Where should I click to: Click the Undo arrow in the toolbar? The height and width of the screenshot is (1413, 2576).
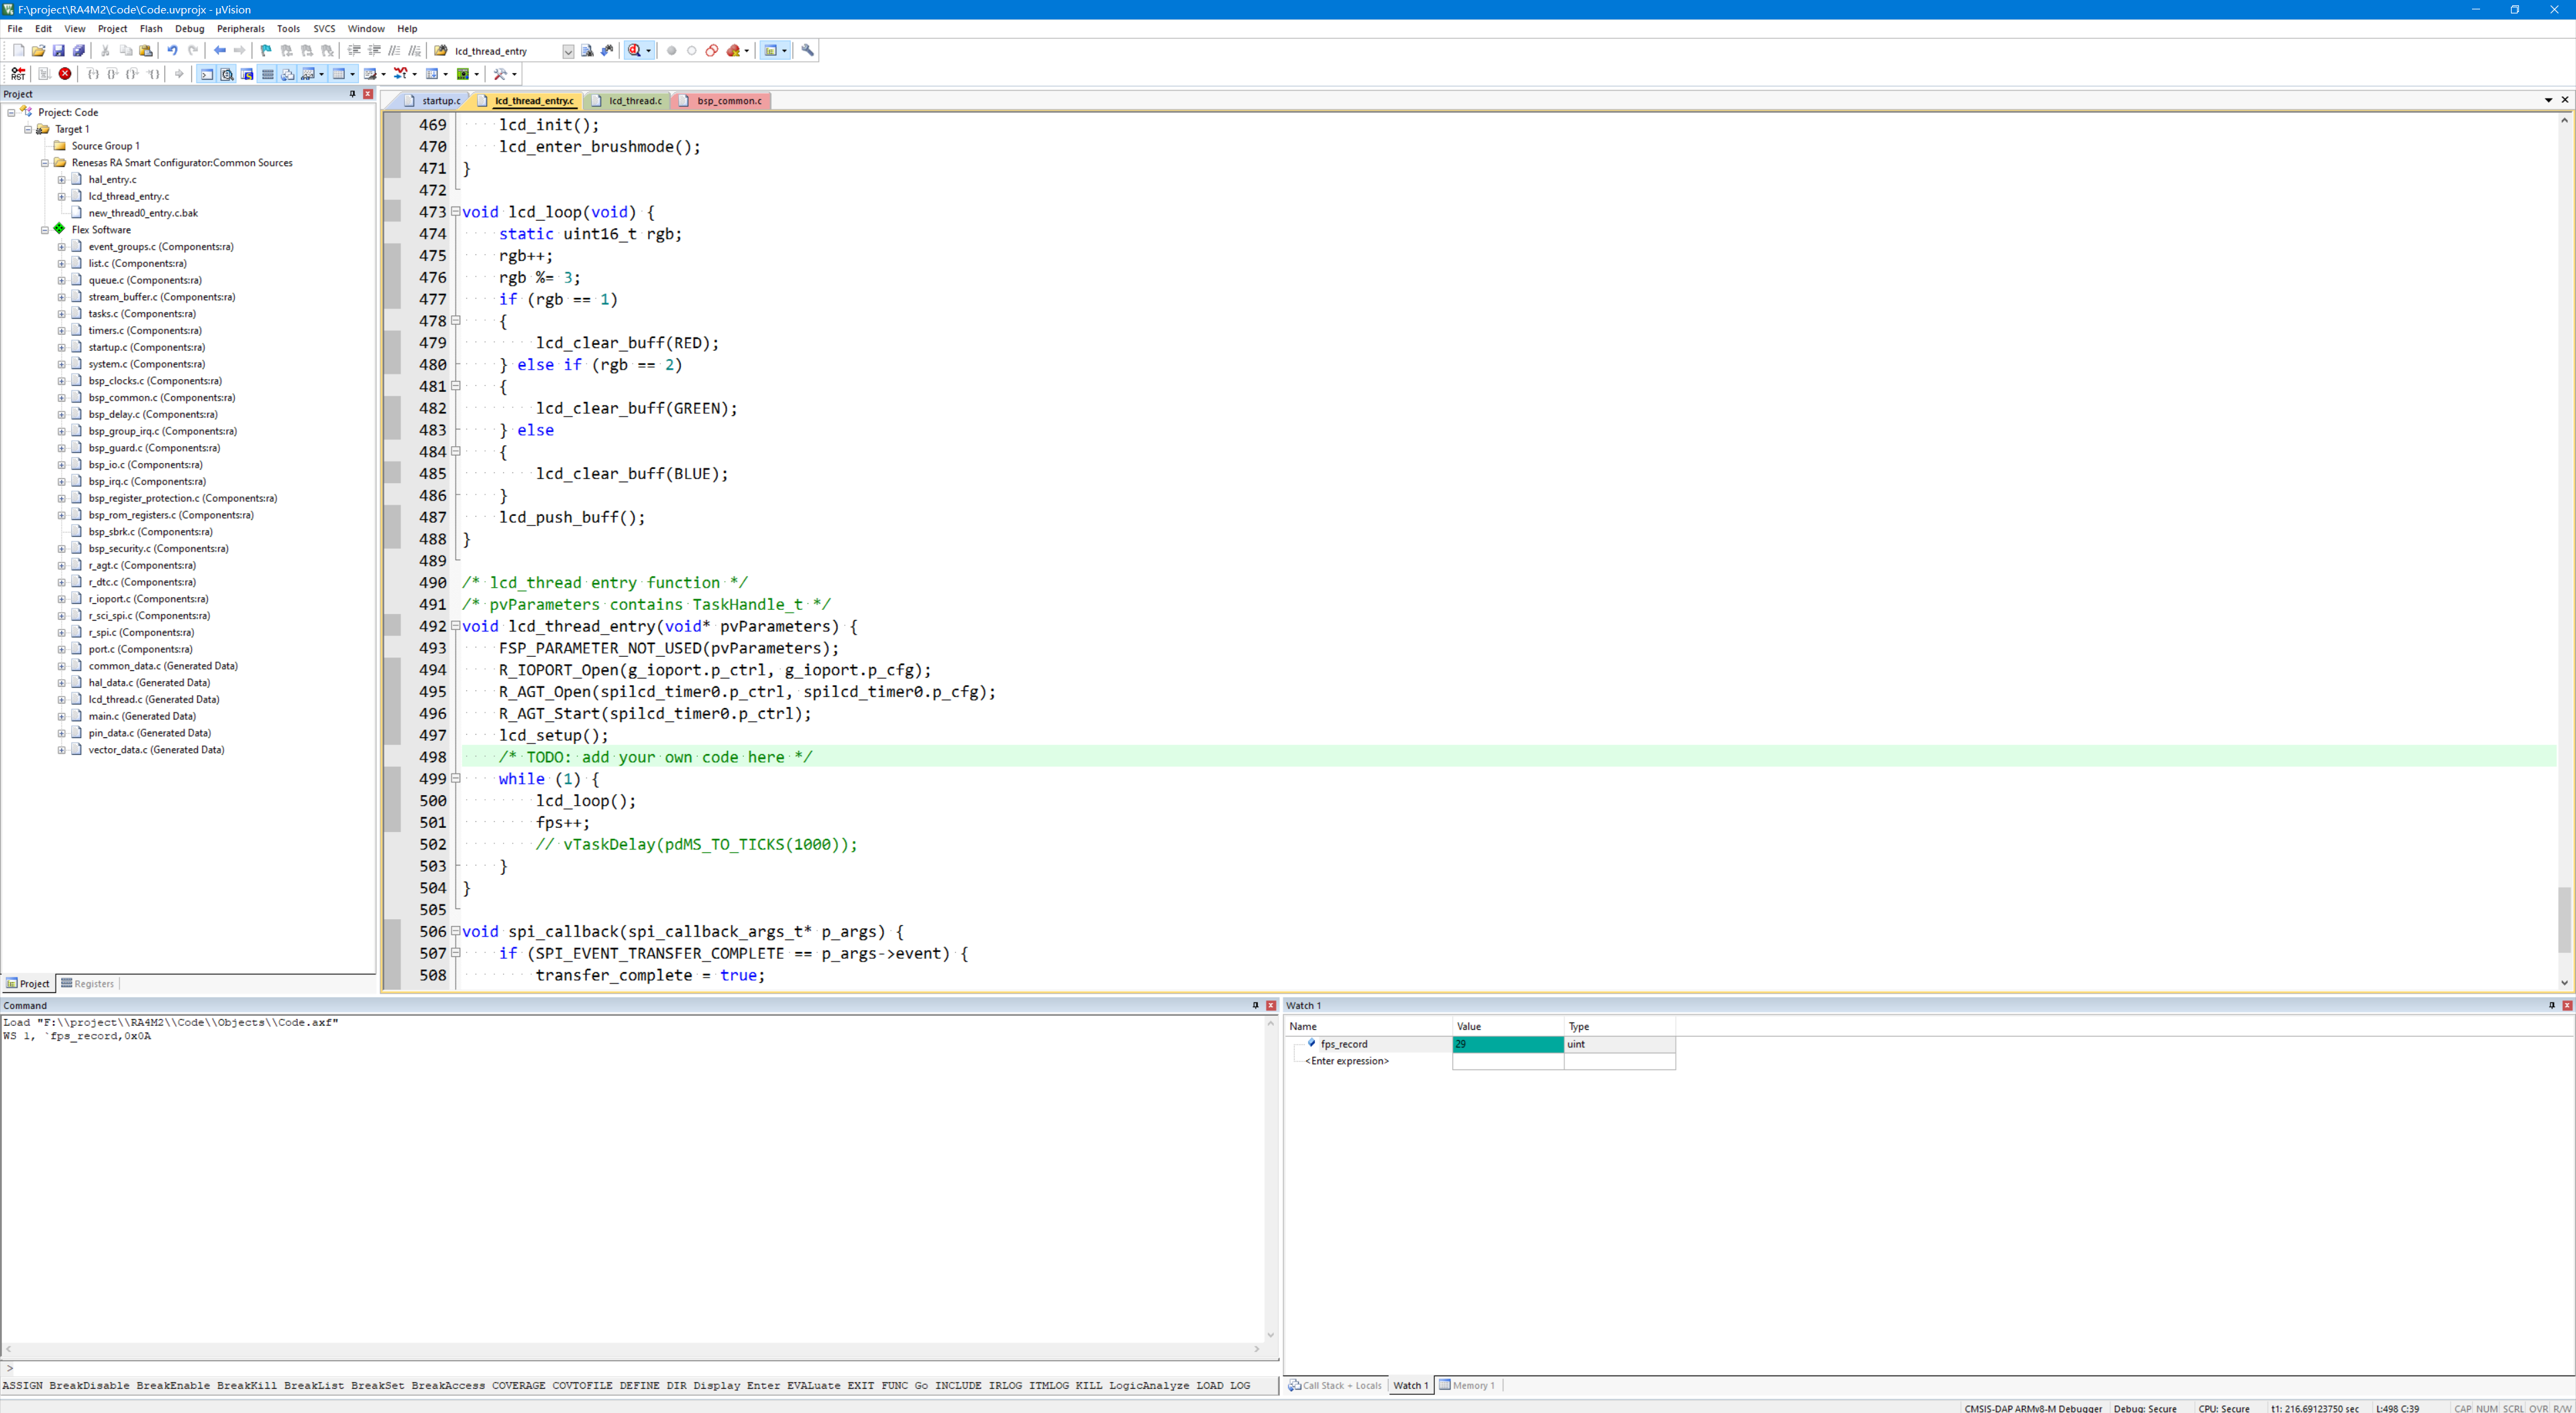click(172, 51)
